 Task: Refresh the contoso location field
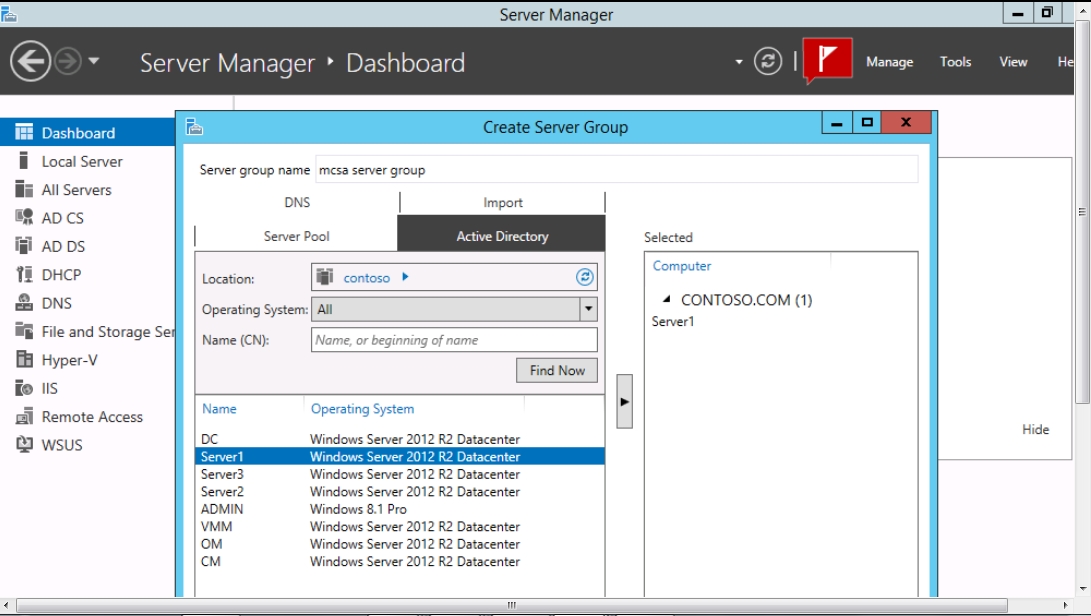point(584,277)
